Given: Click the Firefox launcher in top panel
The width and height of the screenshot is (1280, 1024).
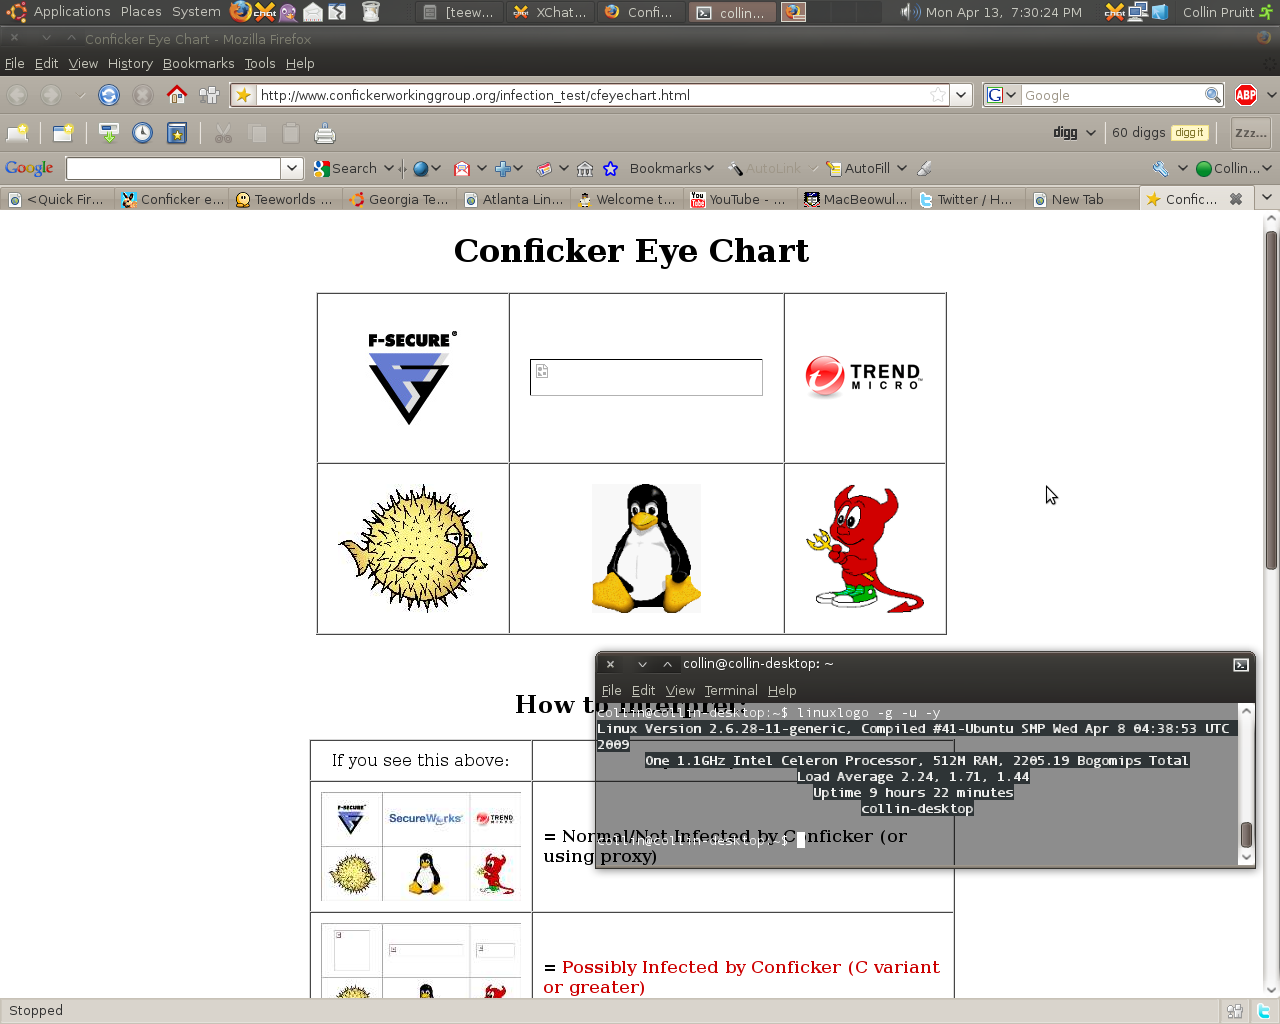Looking at the screenshot, I should [240, 12].
